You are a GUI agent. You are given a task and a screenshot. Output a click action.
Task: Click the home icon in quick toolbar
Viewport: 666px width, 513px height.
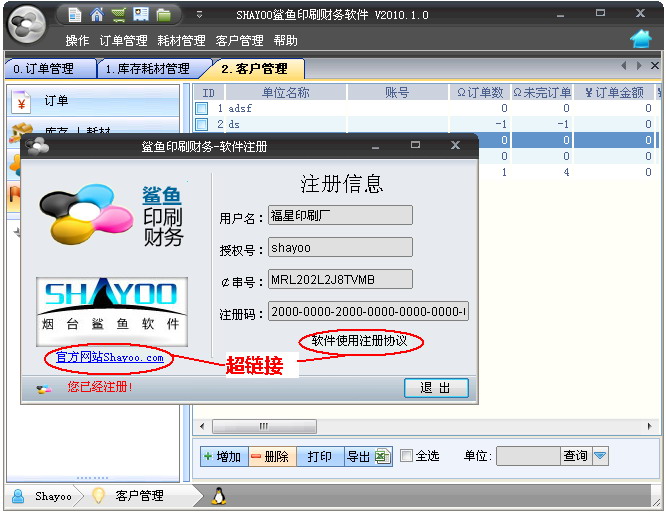point(97,15)
